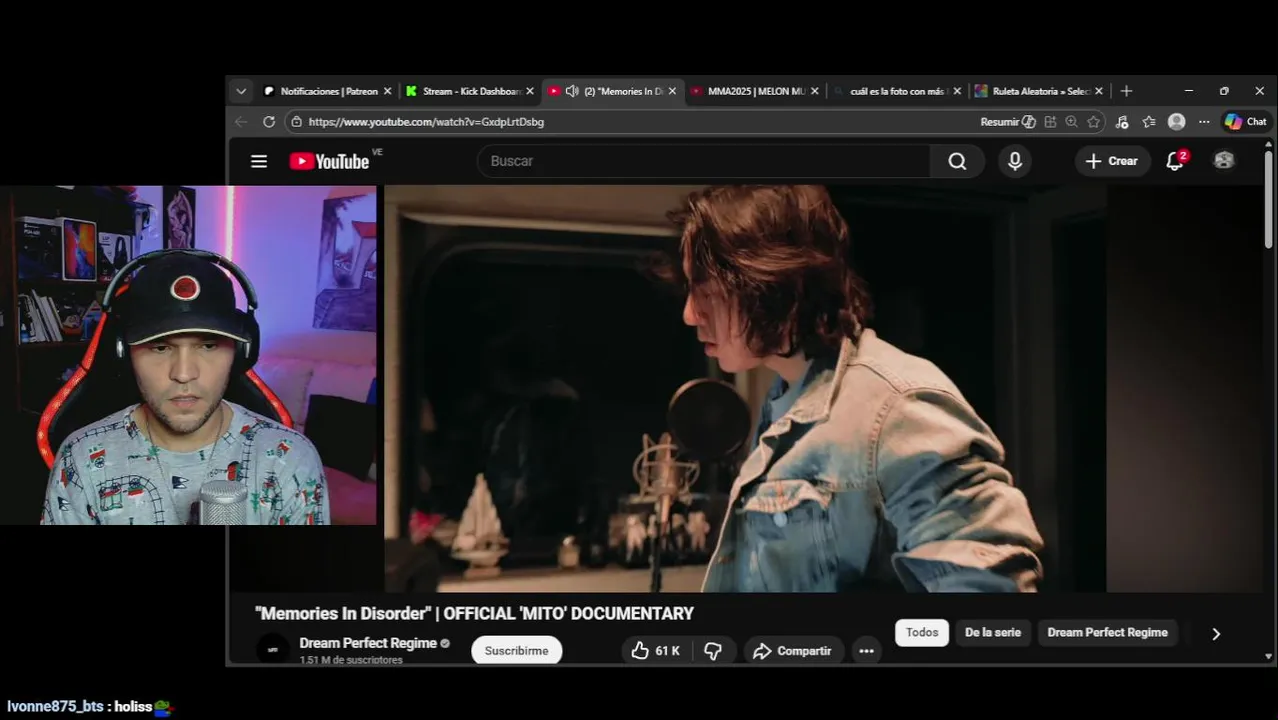Screen dimensions: 1278x720
Task: Zoom the page with magnifier icon
Action: (x=1072, y=121)
